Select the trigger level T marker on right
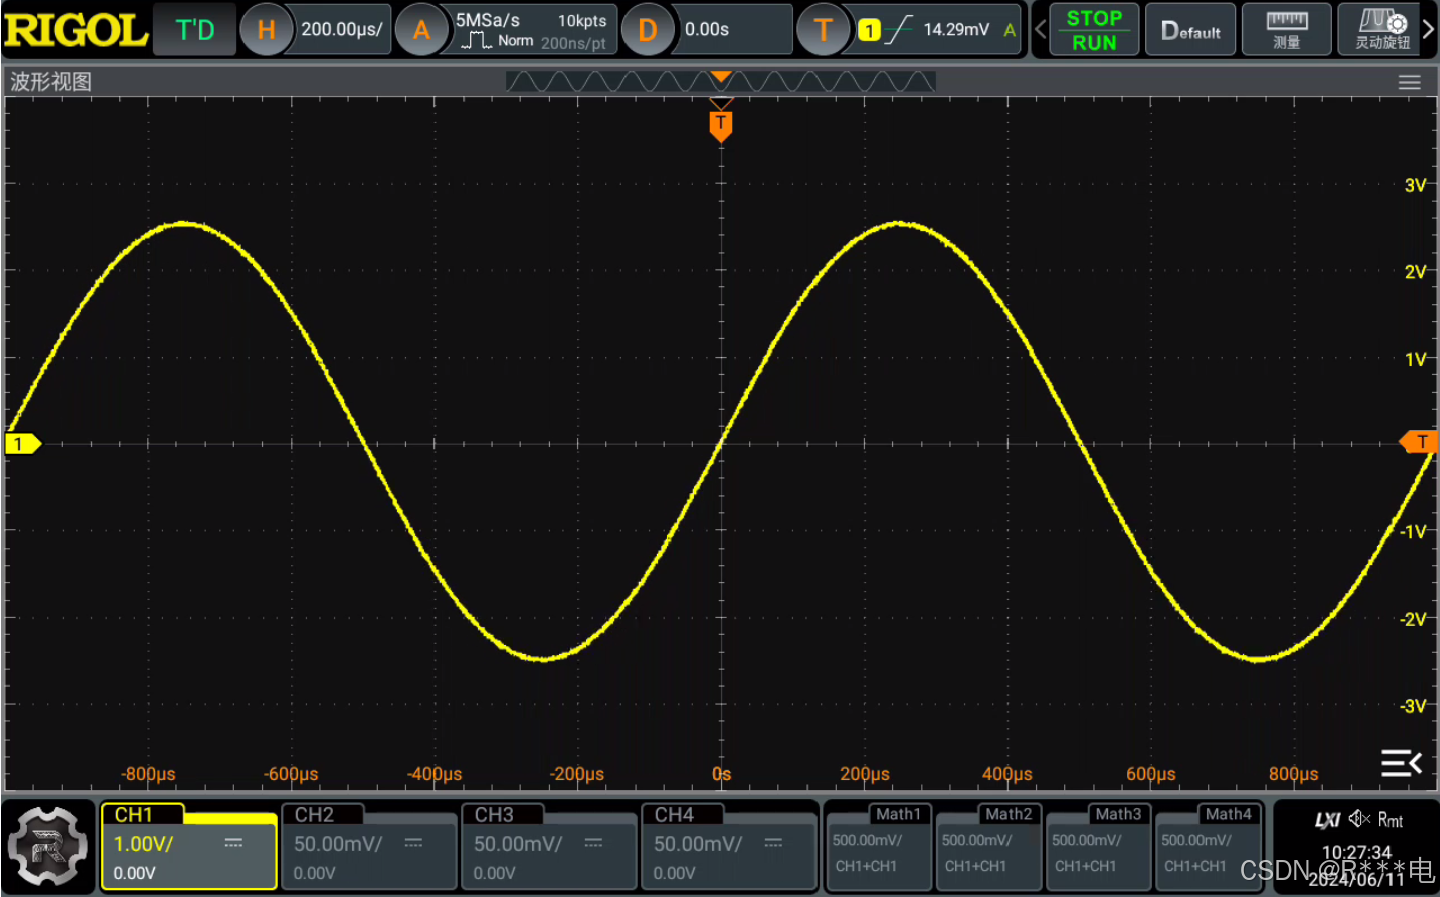The width and height of the screenshot is (1440, 897). tap(1419, 442)
